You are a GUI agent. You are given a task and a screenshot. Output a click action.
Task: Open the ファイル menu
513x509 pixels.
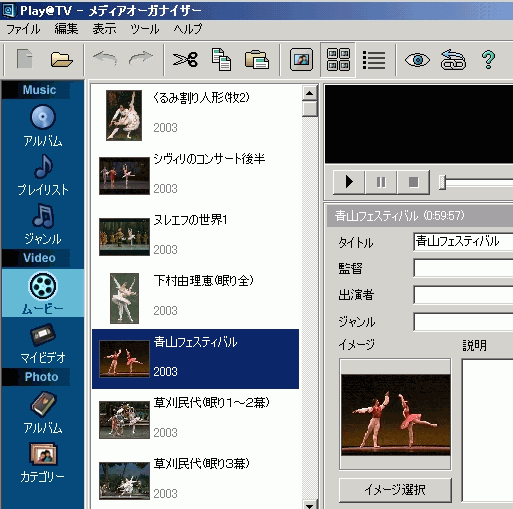pos(23,29)
